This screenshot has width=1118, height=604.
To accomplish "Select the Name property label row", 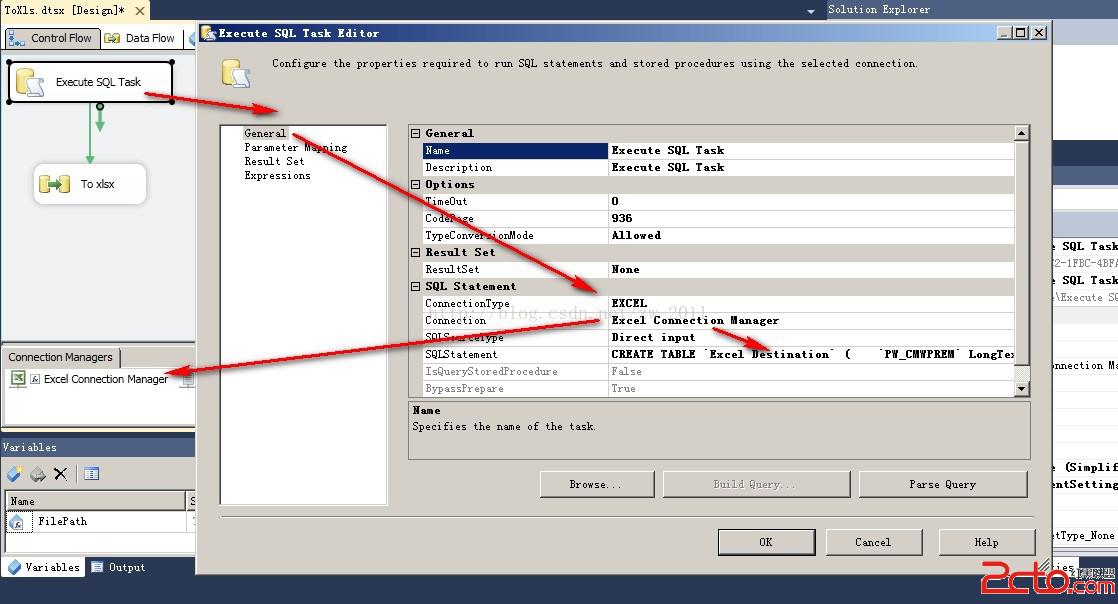I will click(x=515, y=150).
